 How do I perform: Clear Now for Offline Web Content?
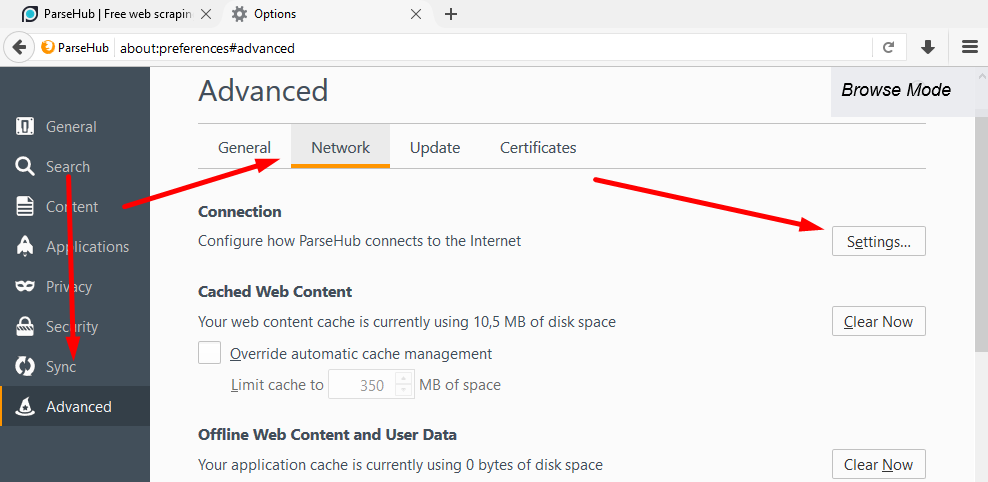click(x=878, y=464)
